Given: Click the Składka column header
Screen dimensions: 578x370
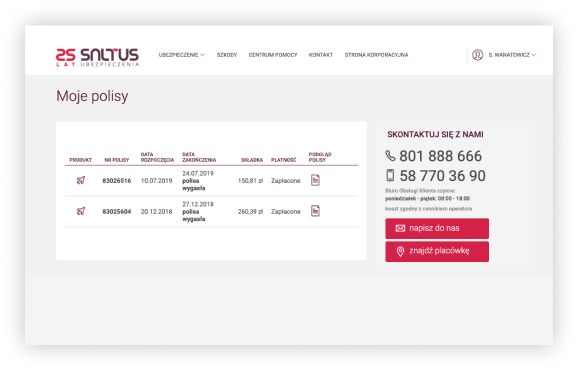Looking at the screenshot, I should click(x=252, y=160).
